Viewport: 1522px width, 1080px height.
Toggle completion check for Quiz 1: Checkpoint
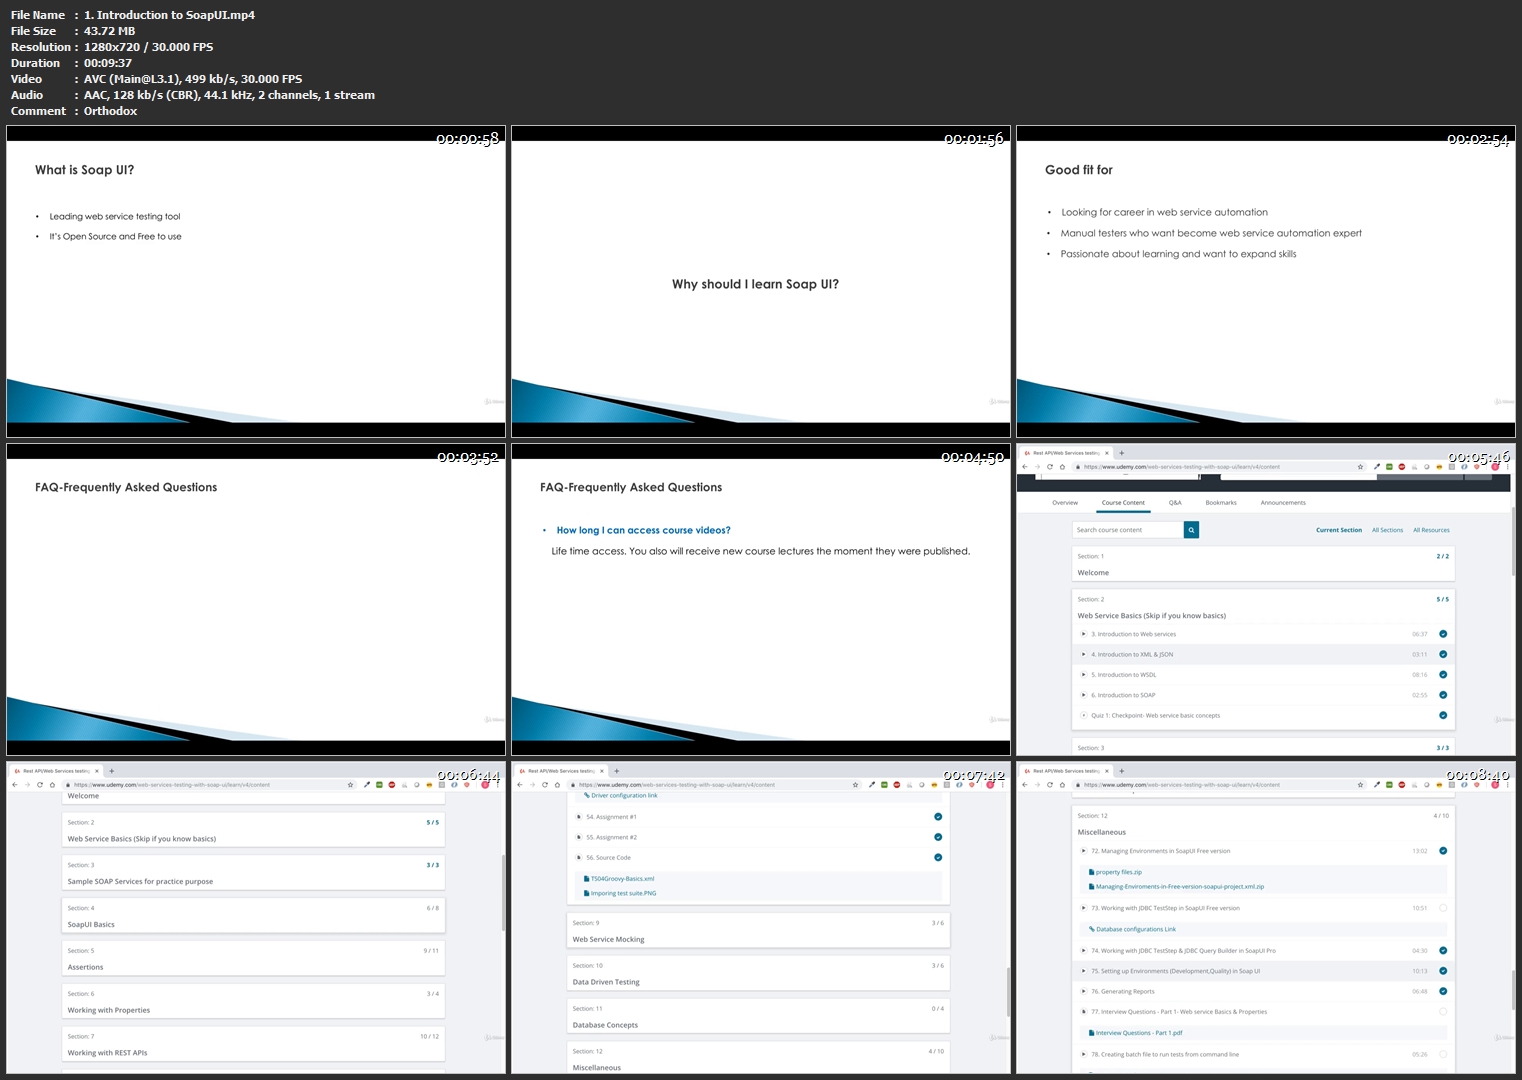pos(1443,715)
